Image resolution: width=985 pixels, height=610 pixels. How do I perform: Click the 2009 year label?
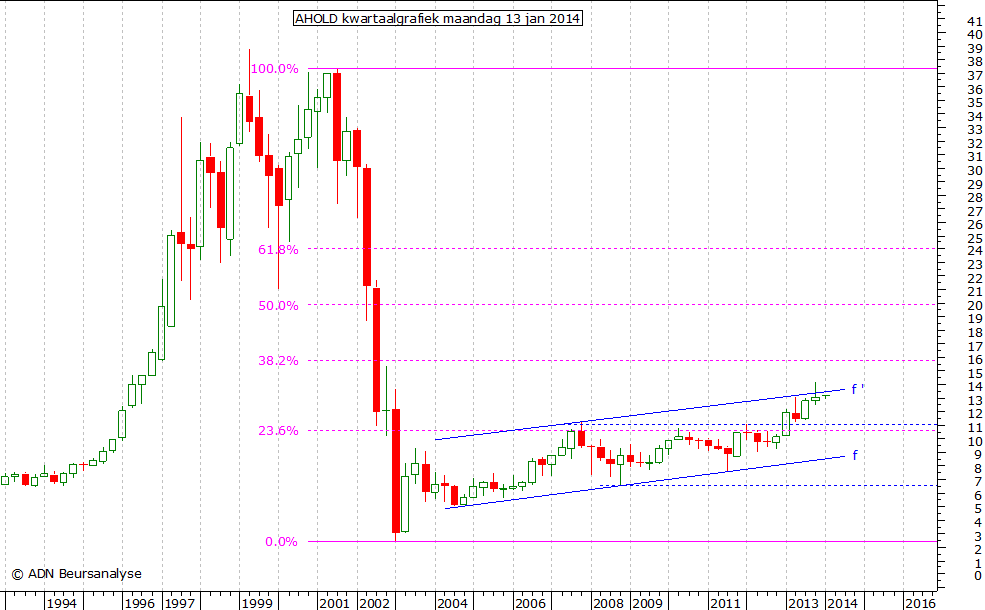(648, 603)
